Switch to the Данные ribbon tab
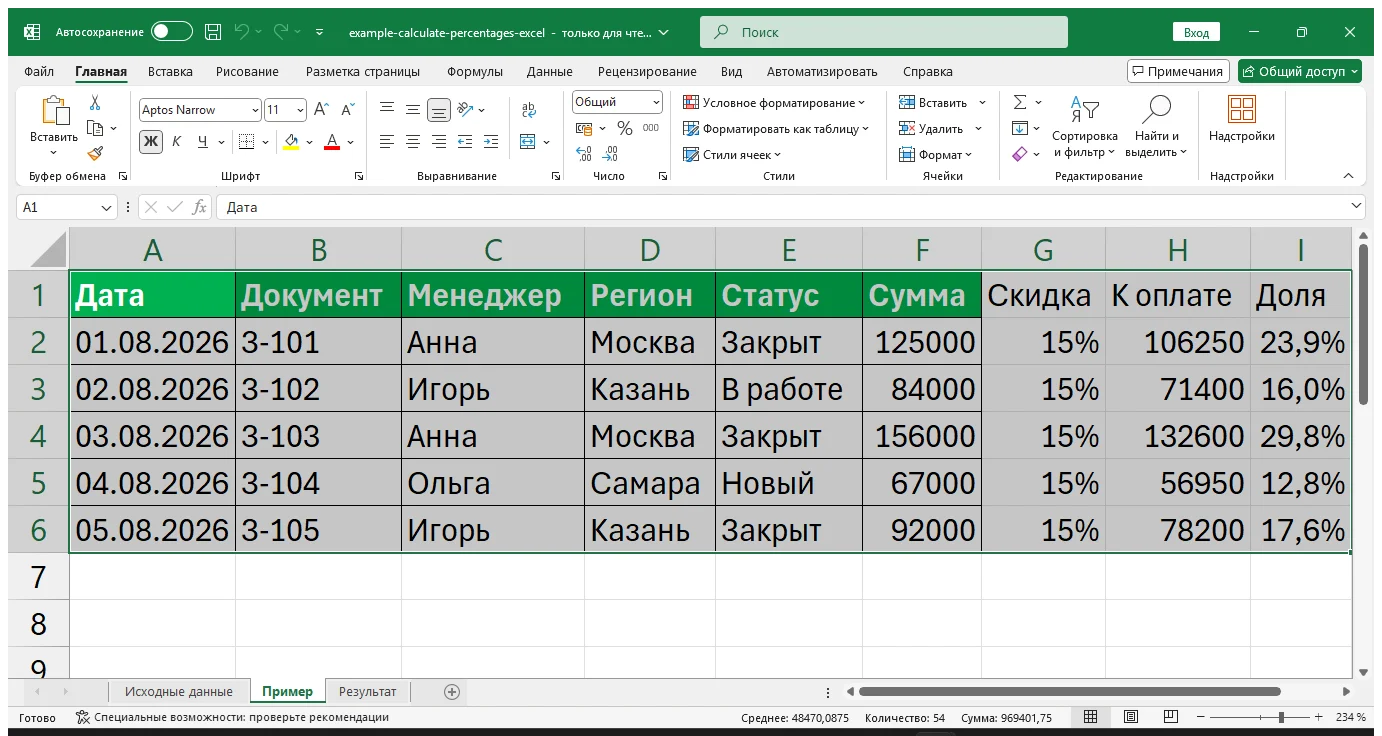Image resolution: width=1382 pixels, height=736 pixels. 550,72
